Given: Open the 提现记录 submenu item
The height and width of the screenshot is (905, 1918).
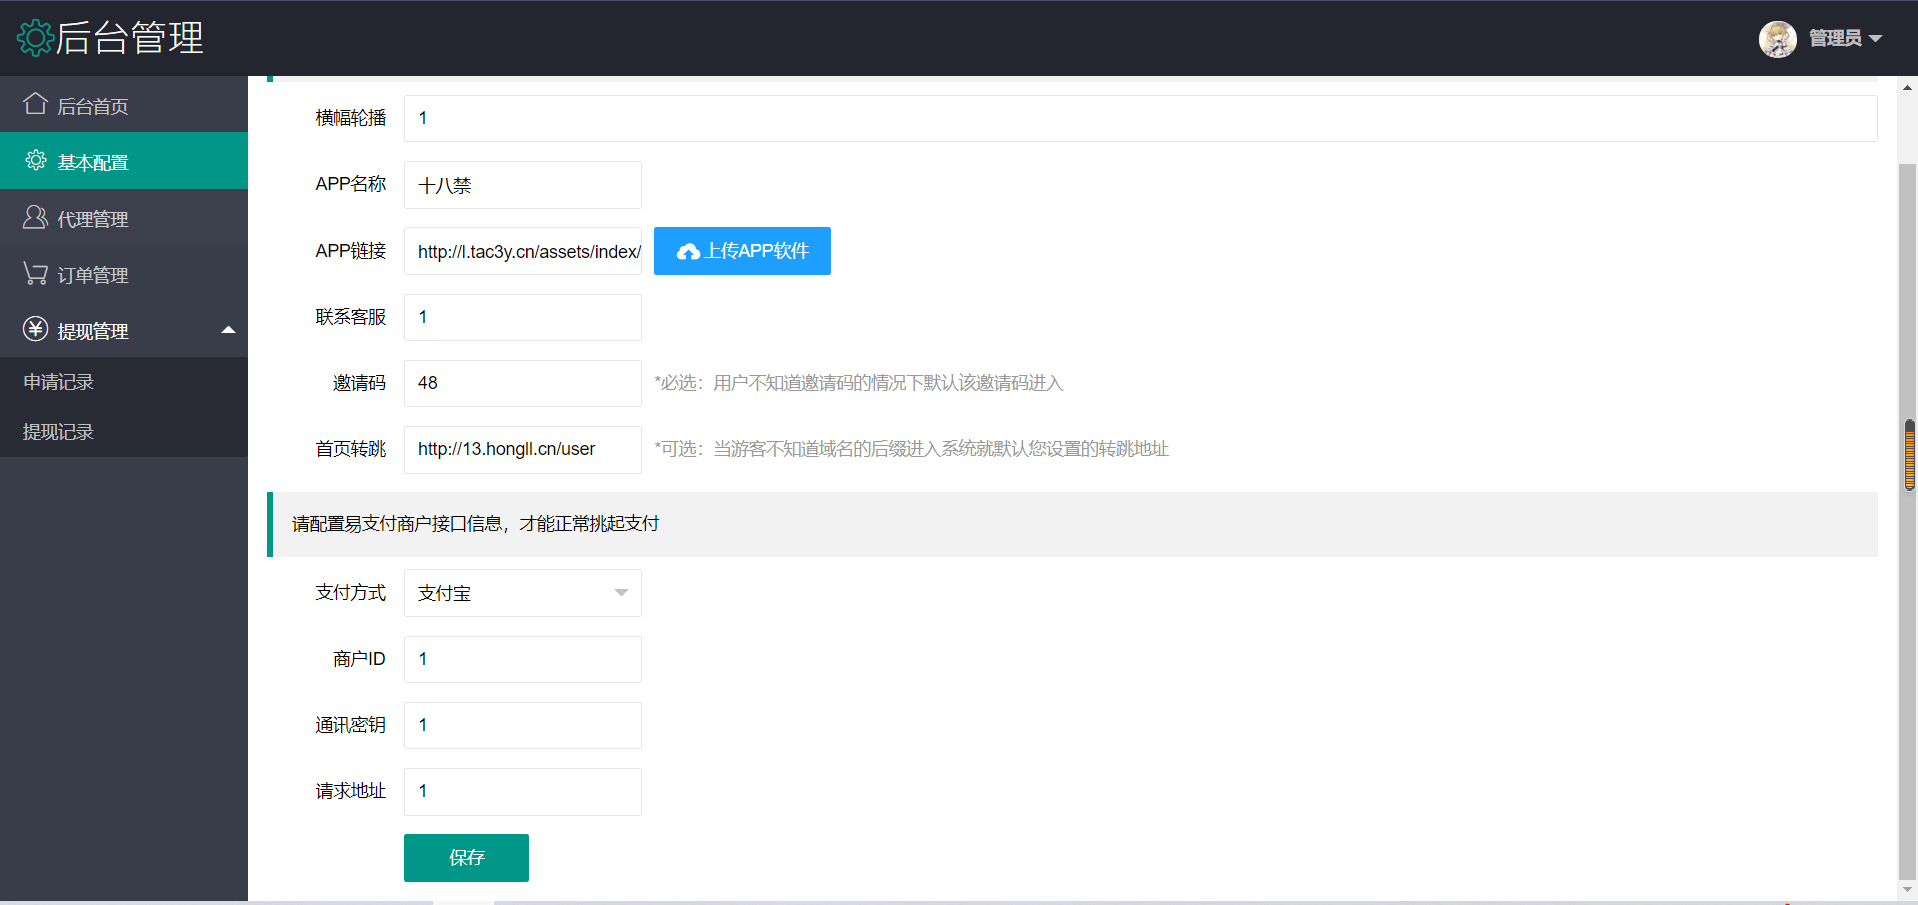Looking at the screenshot, I should [59, 432].
